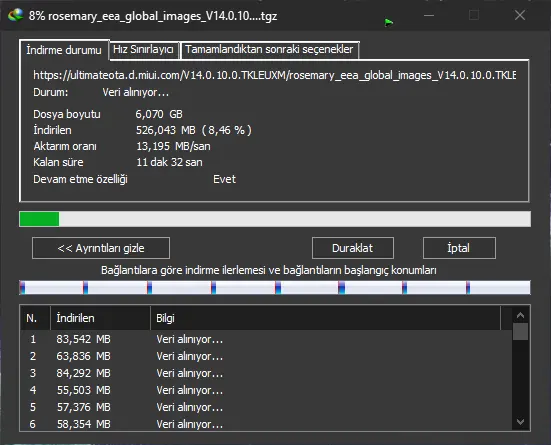Minimize the download window
Screen dimensions: 551x445
429,15
